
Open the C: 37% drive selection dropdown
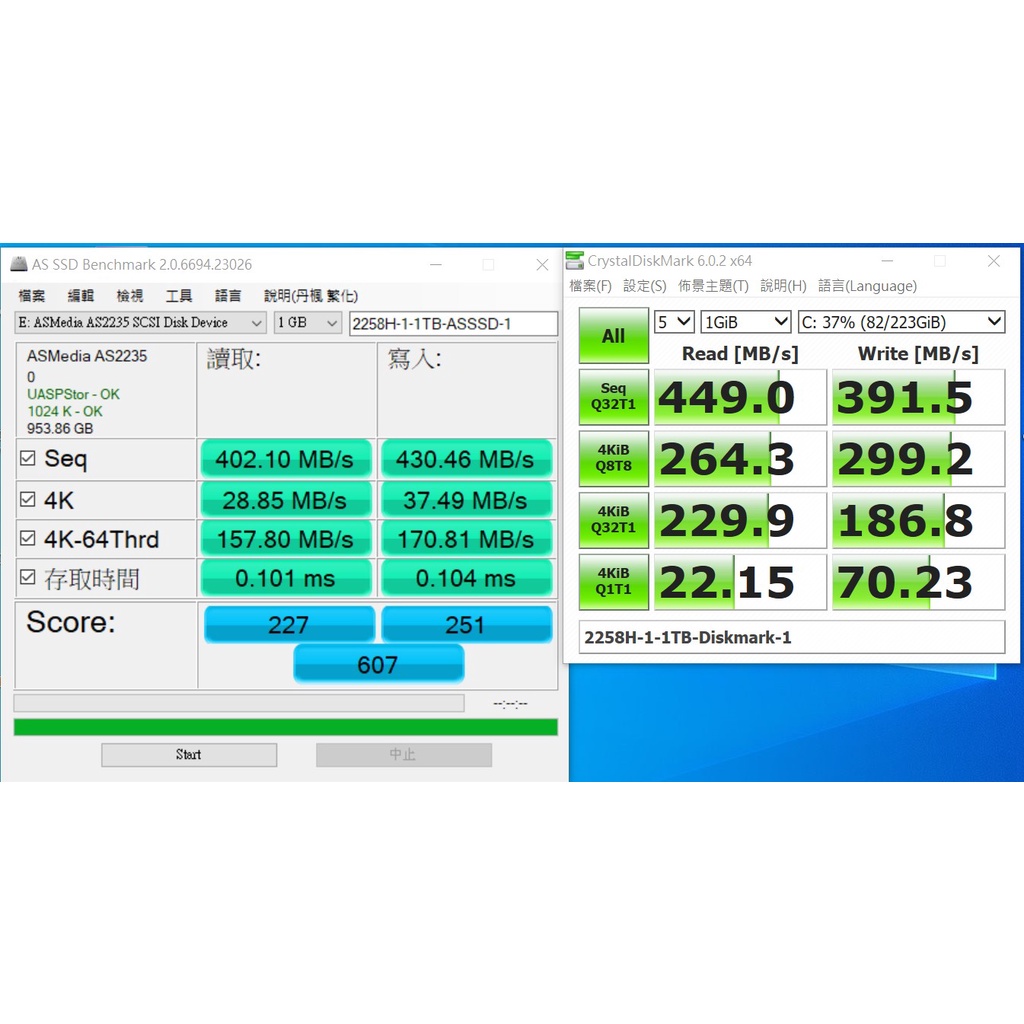click(x=900, y=322)
